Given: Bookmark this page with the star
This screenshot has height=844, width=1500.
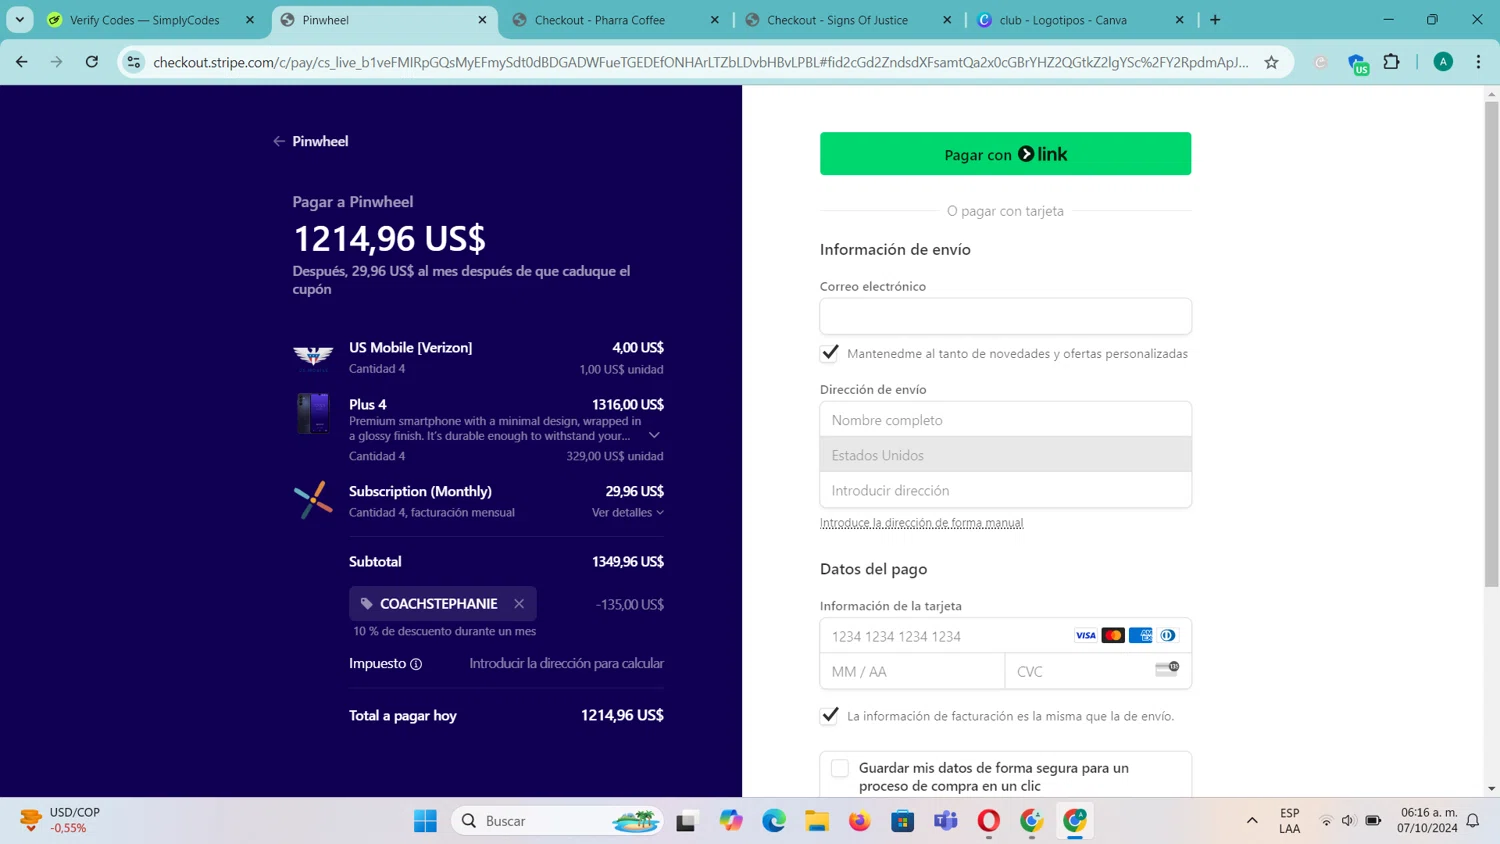Looking at the screenshot, I should [x=1271, y=62].
